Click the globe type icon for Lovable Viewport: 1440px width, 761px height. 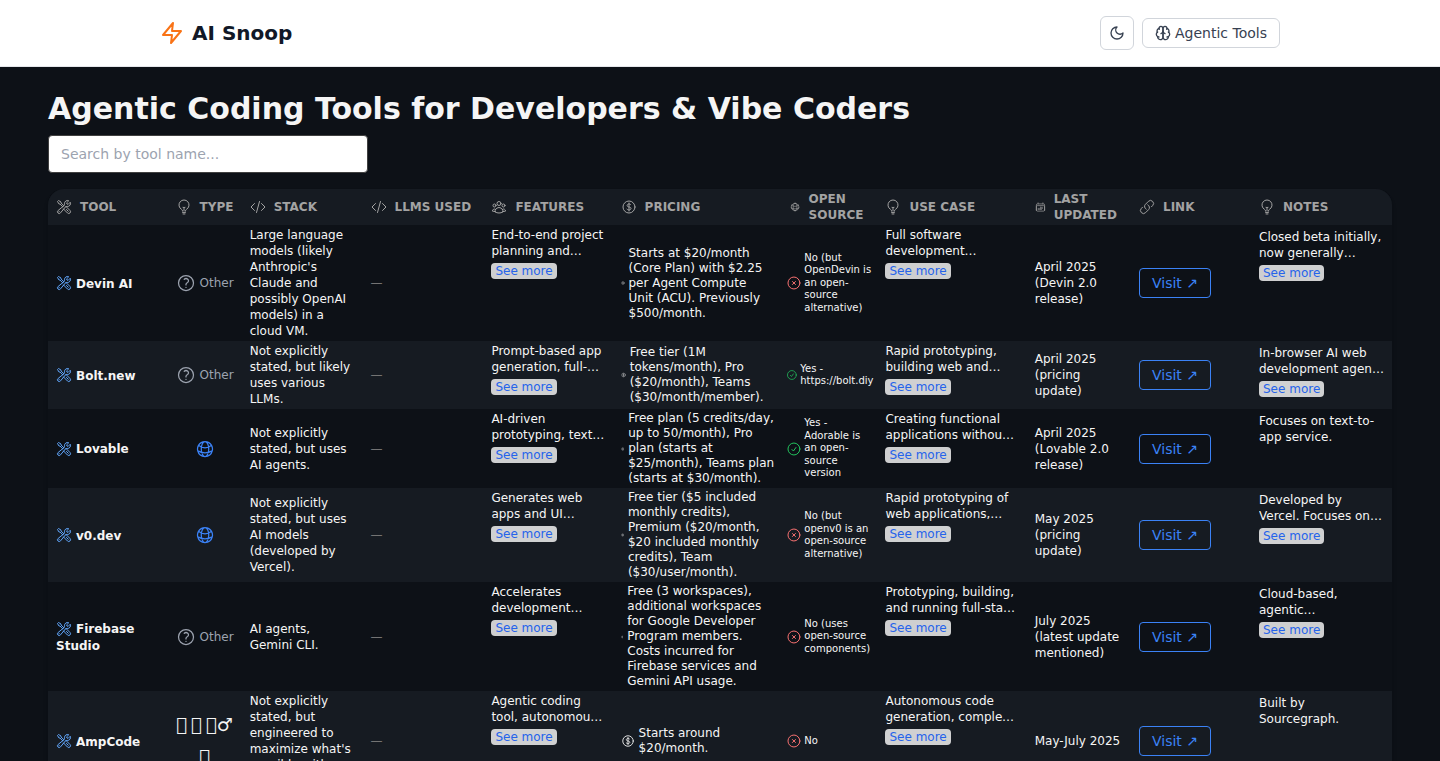click(x=205, y=449)
